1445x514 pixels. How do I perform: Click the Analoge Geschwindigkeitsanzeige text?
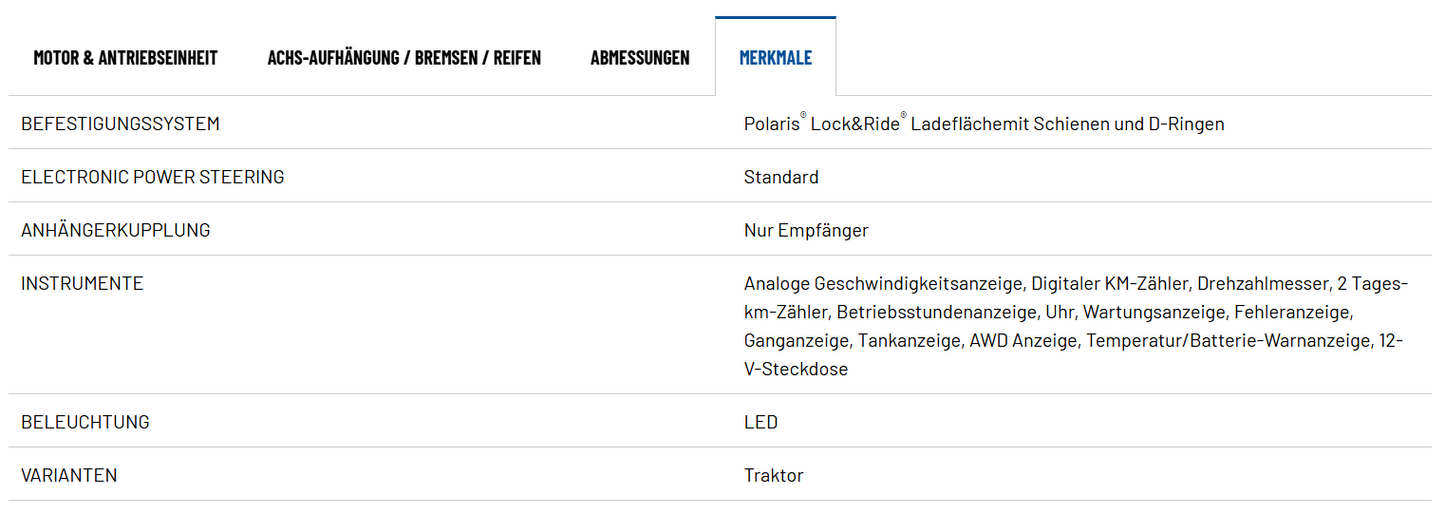pyautogui.click(x=882, y=283)
